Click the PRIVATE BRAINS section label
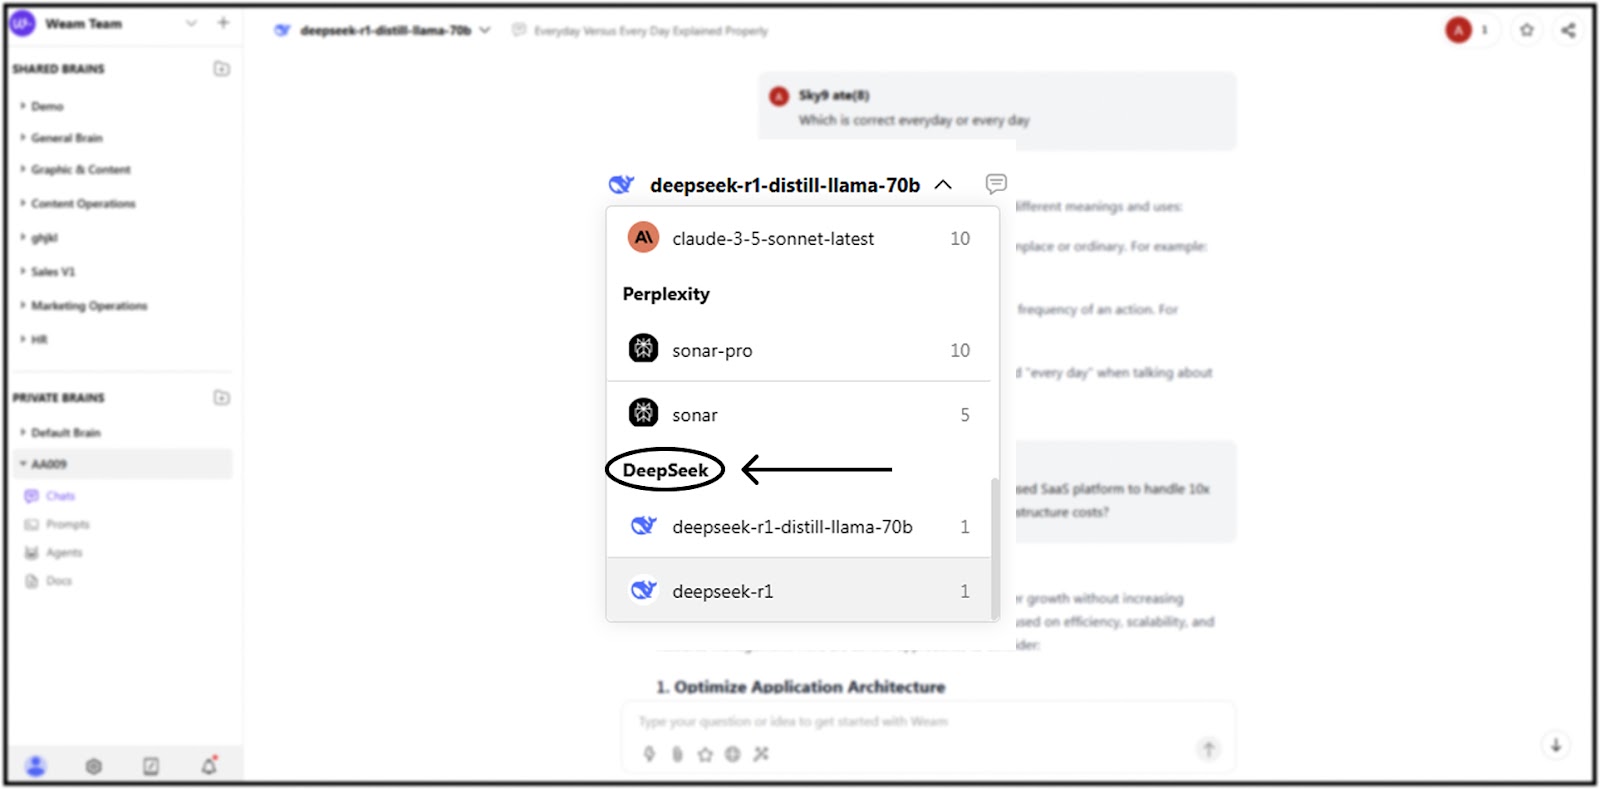This screenshot has width=1600, height=789. point(58,398)
